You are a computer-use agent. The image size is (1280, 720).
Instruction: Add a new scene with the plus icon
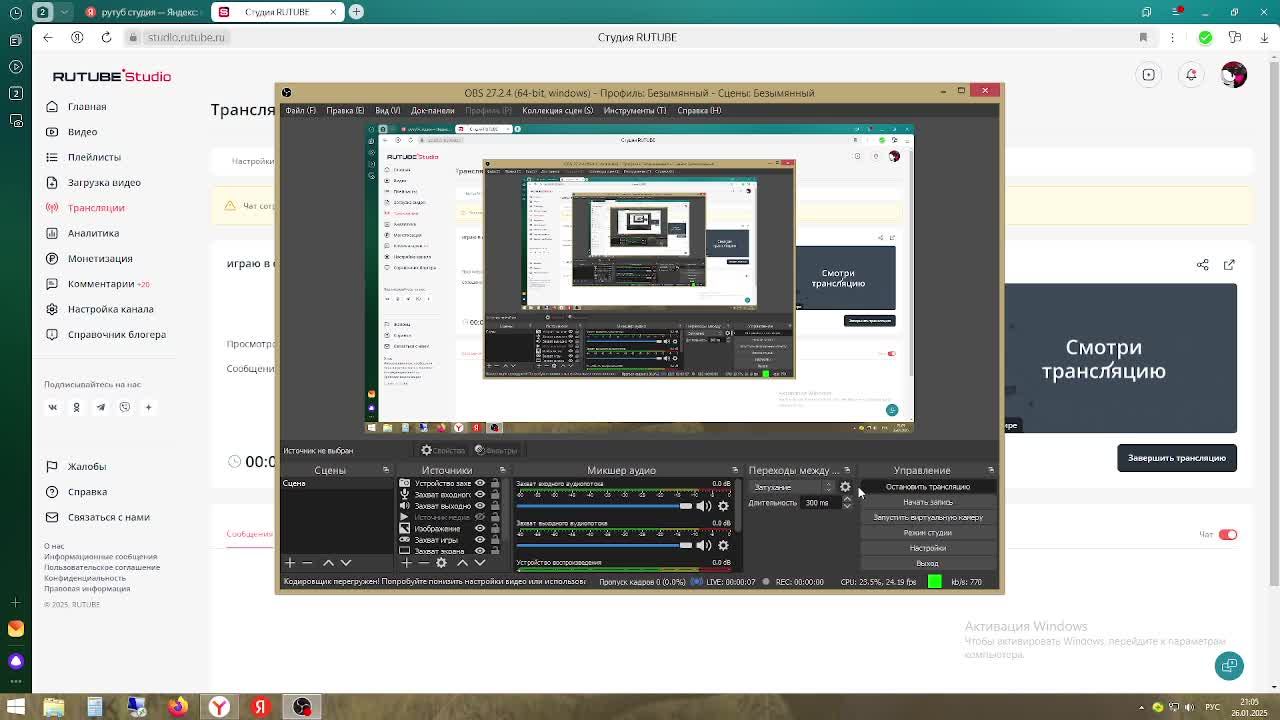coord(290,563)
